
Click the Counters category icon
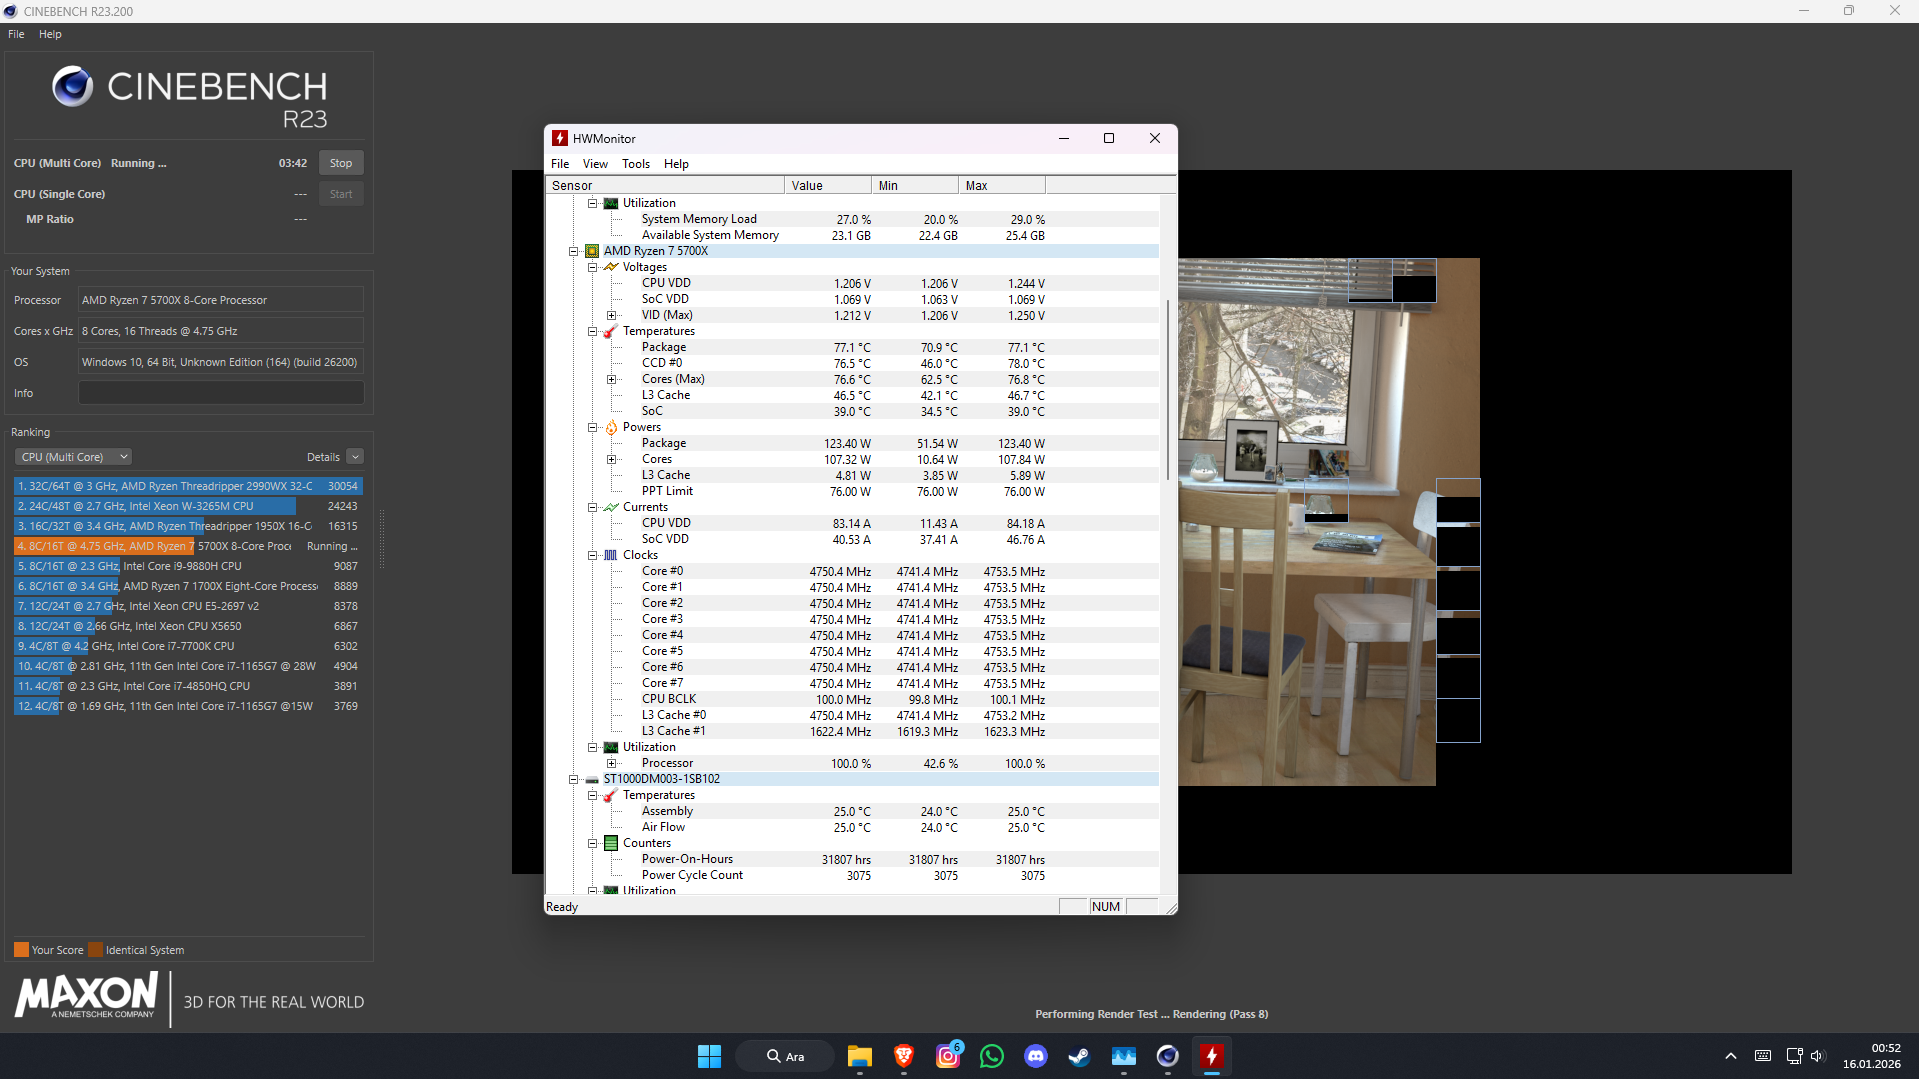[611, 843]
